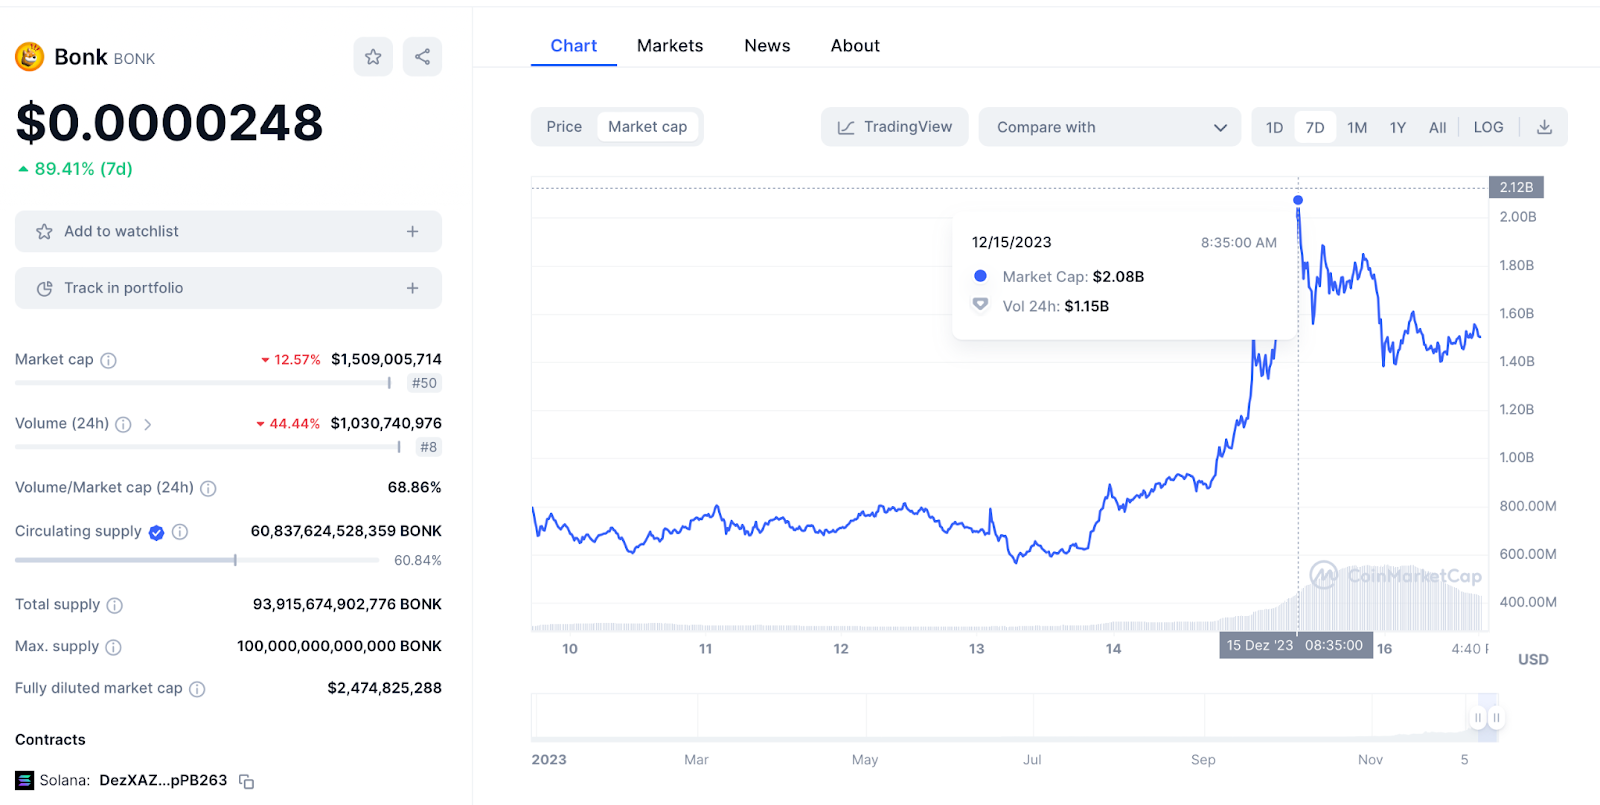Click the 15 Dez '23 08:35:00 axis label

pyautogui.click(x=1295, y=645)
